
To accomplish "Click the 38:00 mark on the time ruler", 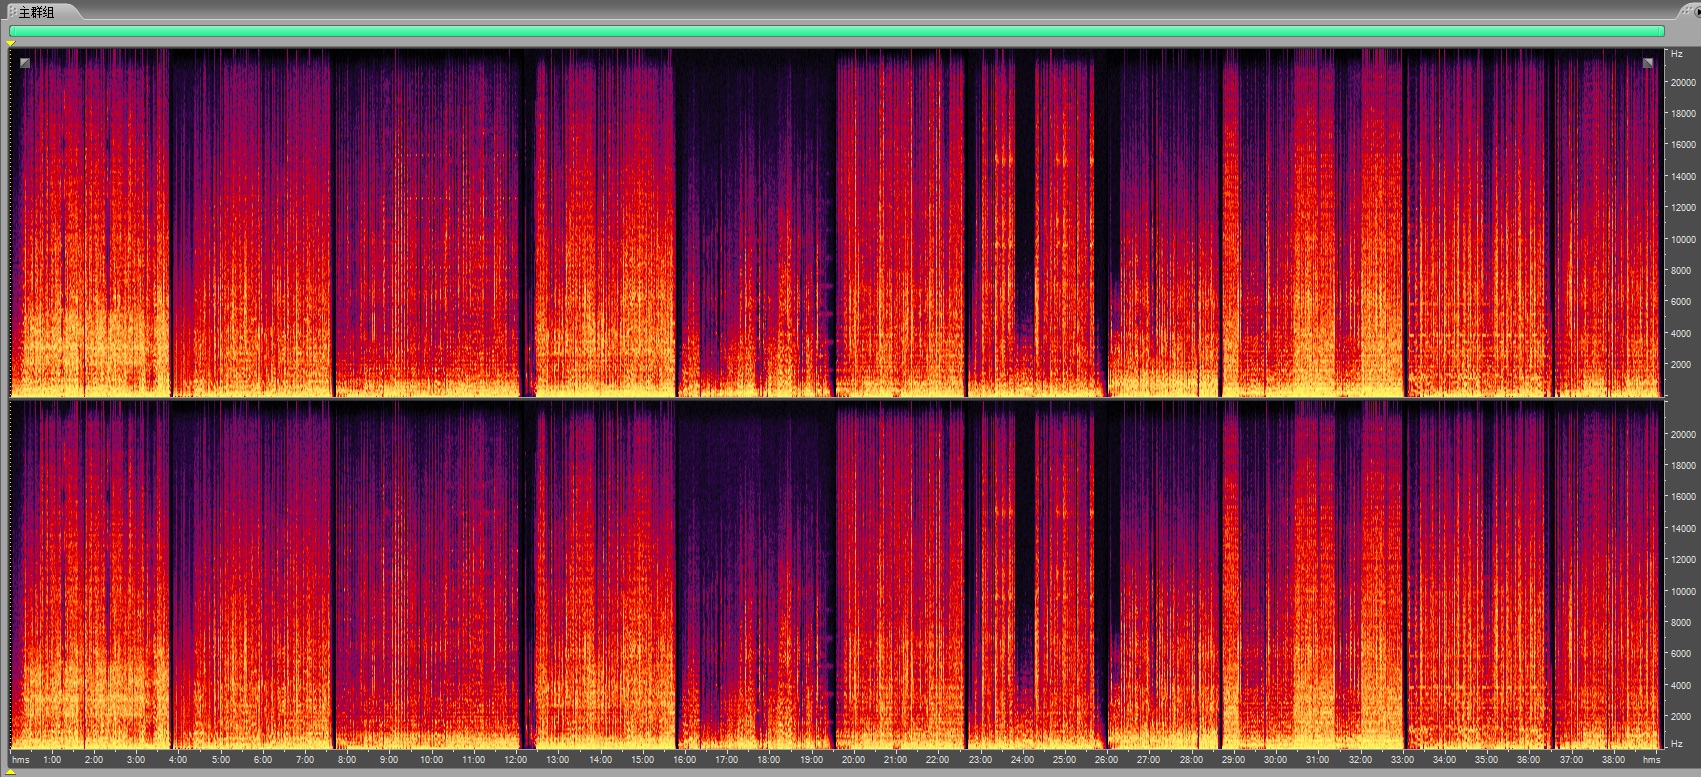I will (x=1613, y=760).
